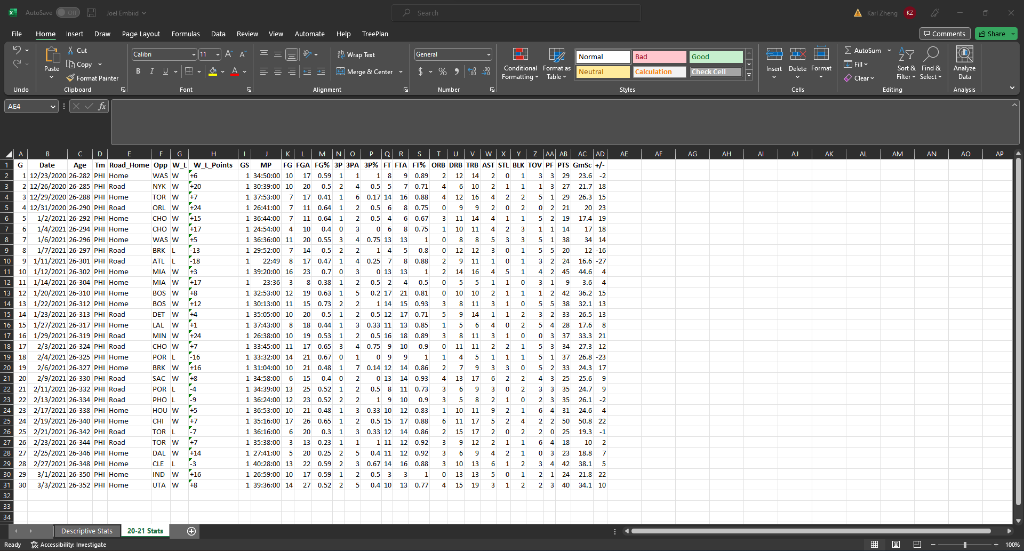This screenshot has width=1024, height=551.
Task: Open Sort & Filter
Action: (x=906, y=63)
